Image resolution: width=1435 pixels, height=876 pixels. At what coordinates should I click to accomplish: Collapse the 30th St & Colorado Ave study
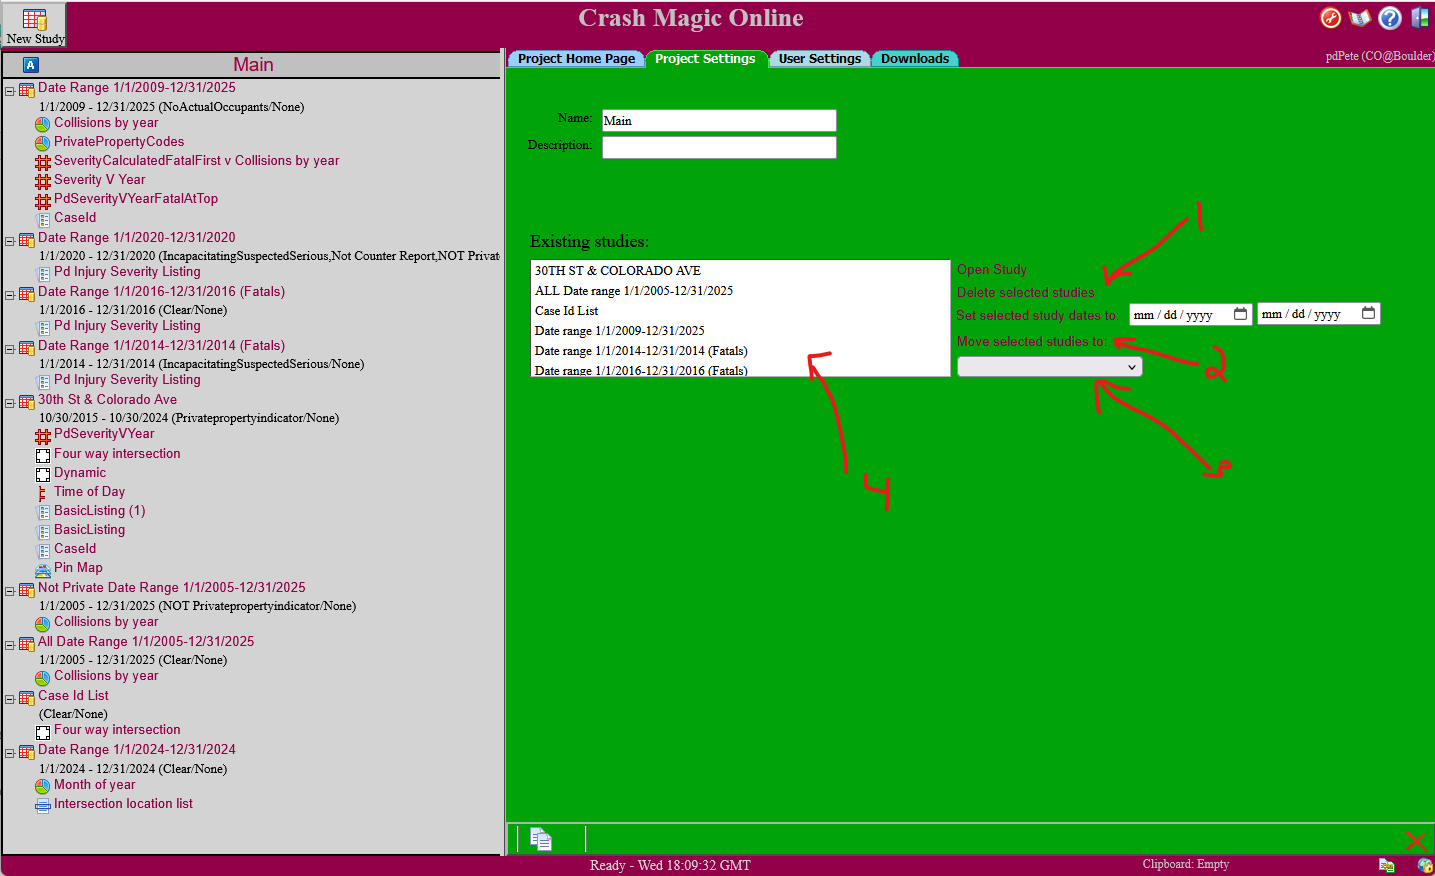[10, 403]
